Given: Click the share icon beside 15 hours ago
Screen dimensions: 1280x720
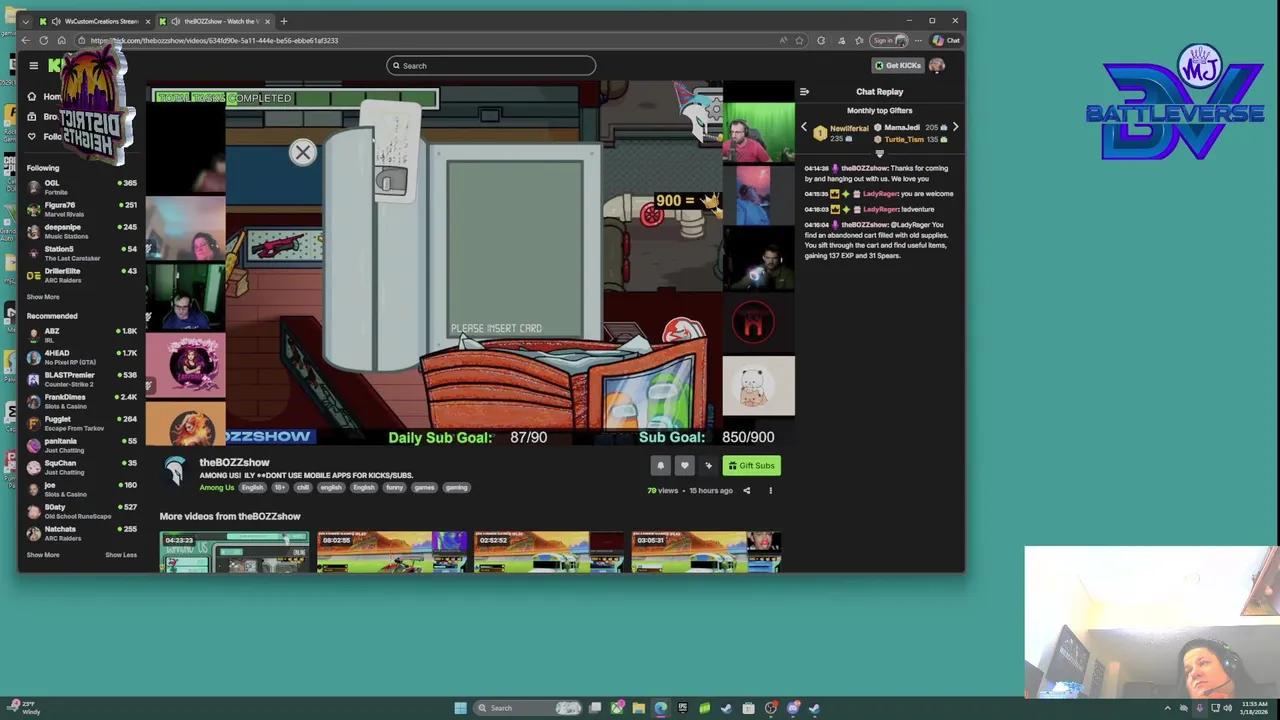Looking at the screenshot, I should coord(746,491).
